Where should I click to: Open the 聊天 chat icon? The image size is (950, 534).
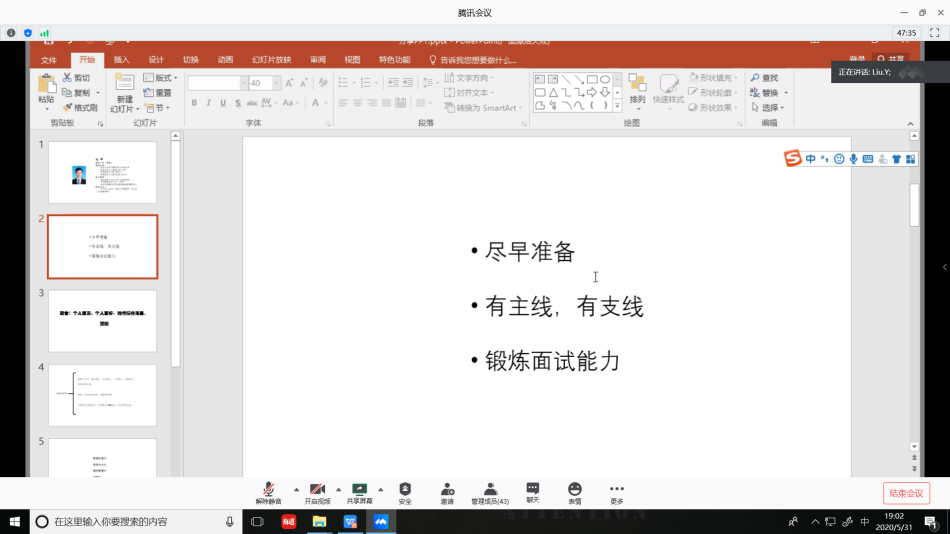[x=533, y=491]
